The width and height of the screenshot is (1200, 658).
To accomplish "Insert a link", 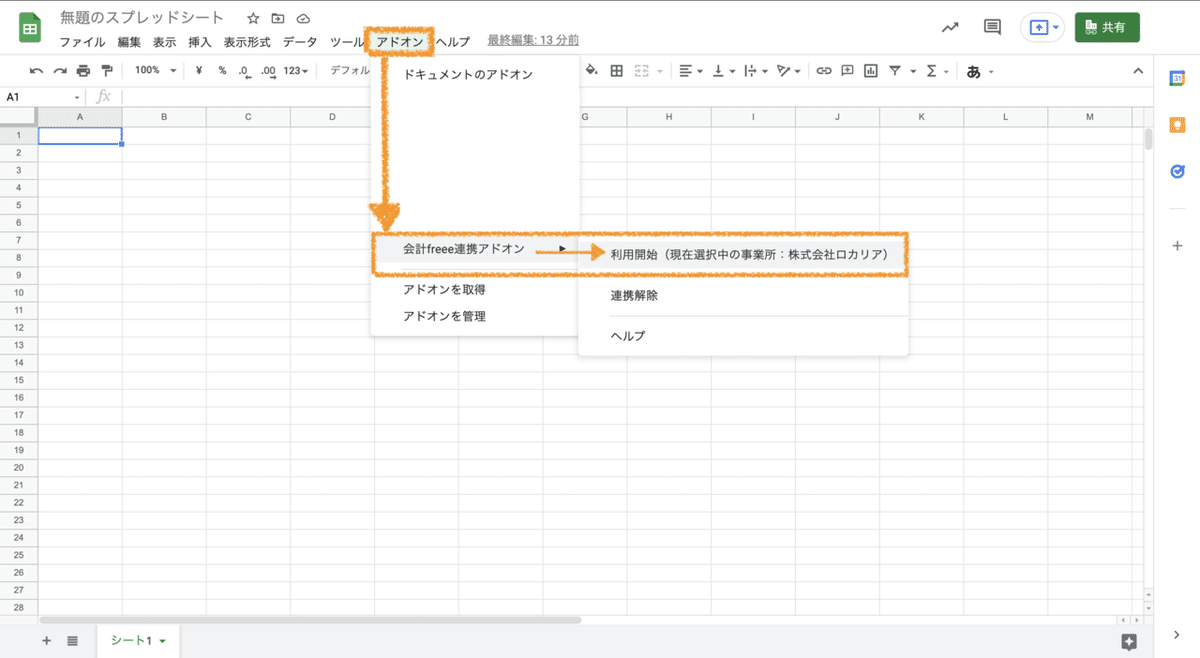I will click(824, 71).
